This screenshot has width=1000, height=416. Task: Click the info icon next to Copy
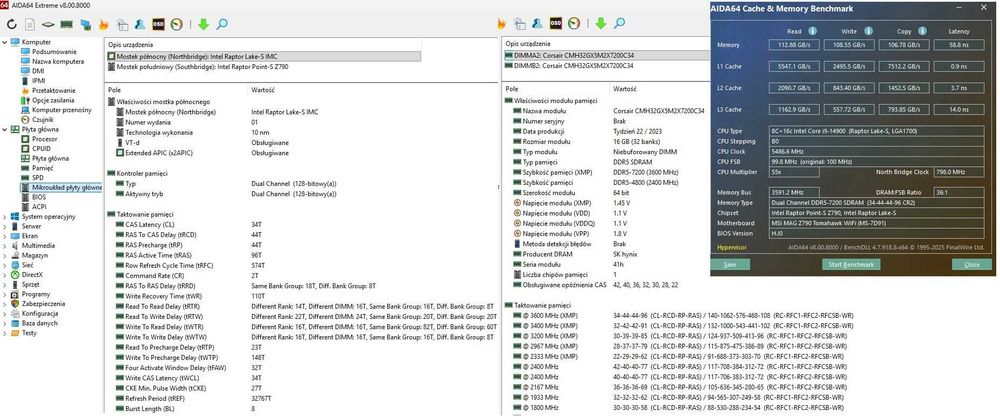point(923,31)
